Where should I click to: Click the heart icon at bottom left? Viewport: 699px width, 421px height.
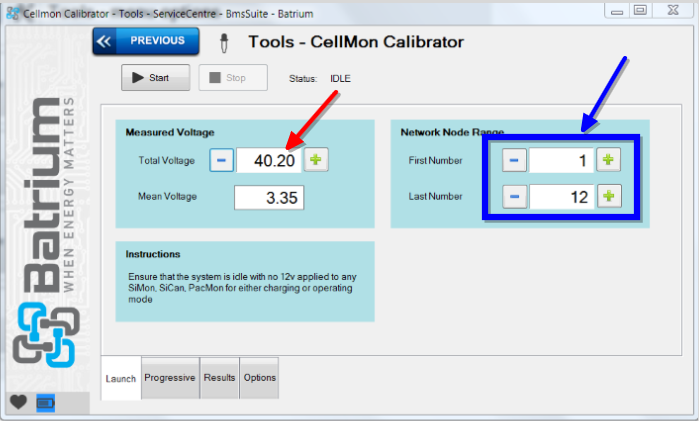[18, 402]
